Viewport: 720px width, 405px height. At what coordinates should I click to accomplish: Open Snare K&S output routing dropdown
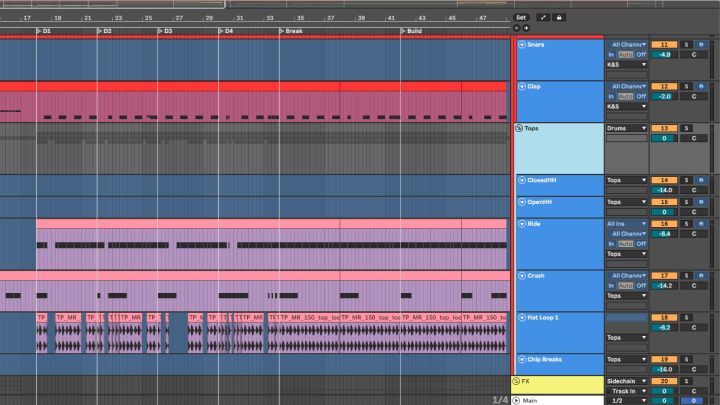[x=627, y=65]
